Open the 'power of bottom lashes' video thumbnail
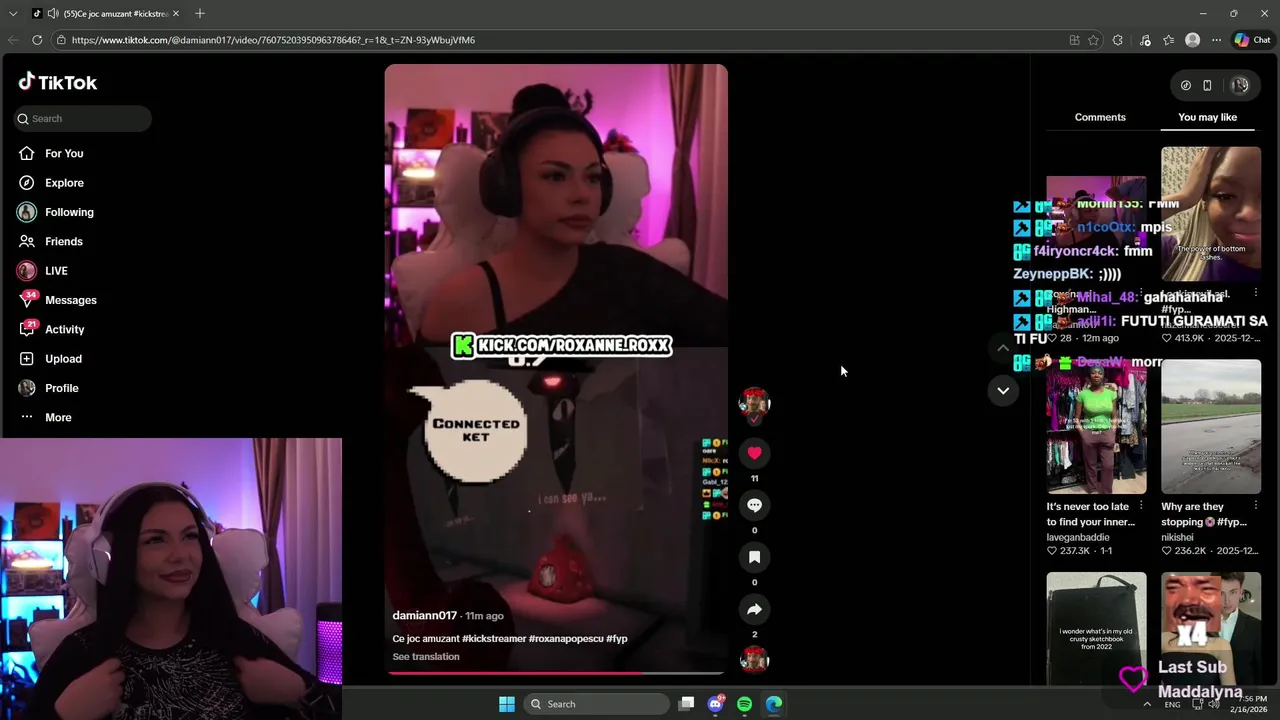Image resolution: width=1280 pixels, height=720 pixels. [1211, 214]
